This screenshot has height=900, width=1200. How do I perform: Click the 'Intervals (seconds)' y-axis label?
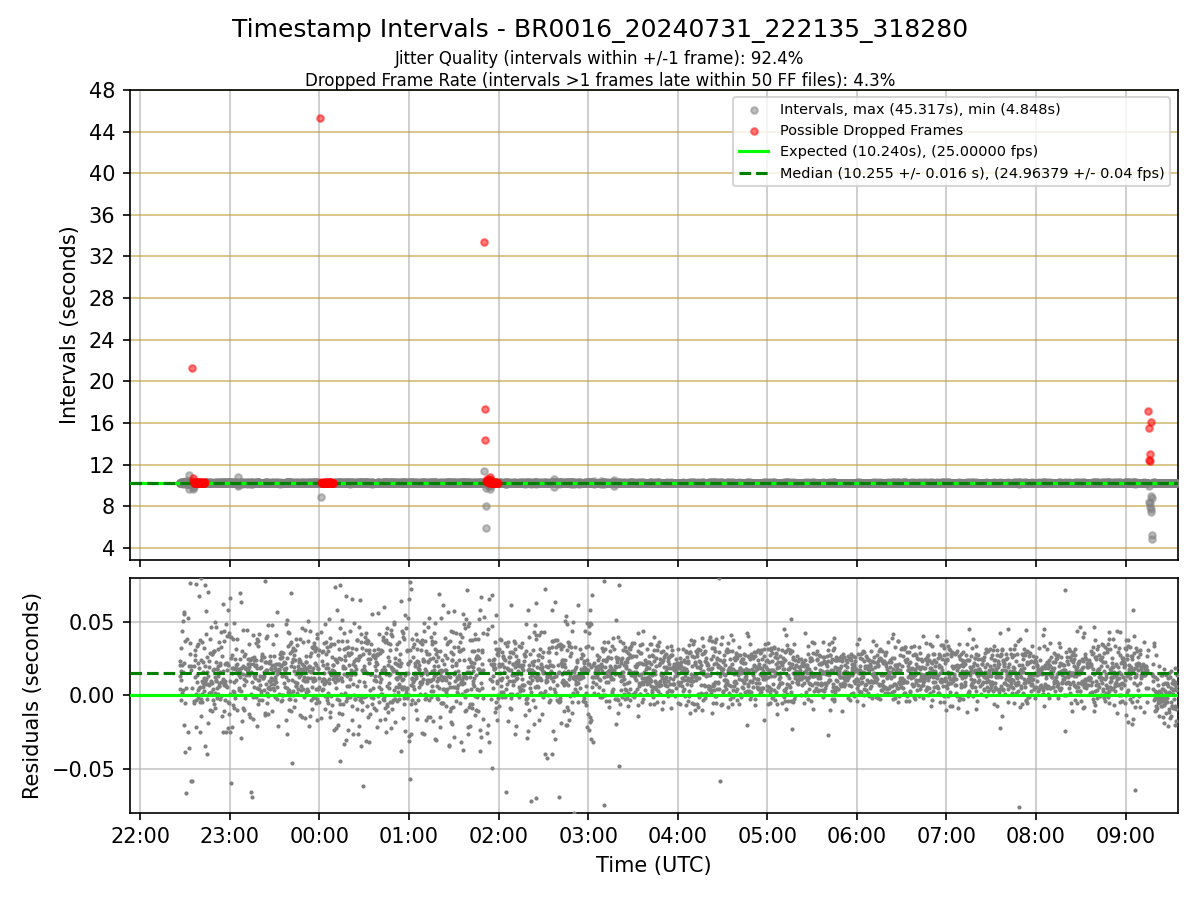tap(69, 325)
